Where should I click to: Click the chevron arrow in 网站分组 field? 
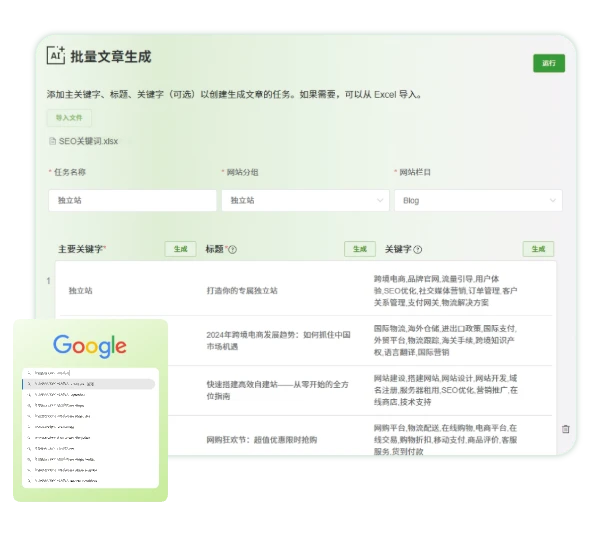[x=380, y=201]
